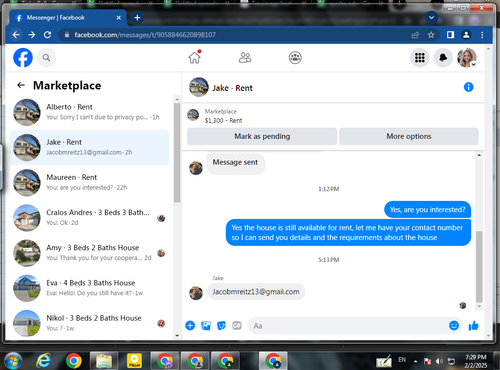
Task: Open Eva · 4 Beds 3 Baths House conversation
Action: [89, 288]
